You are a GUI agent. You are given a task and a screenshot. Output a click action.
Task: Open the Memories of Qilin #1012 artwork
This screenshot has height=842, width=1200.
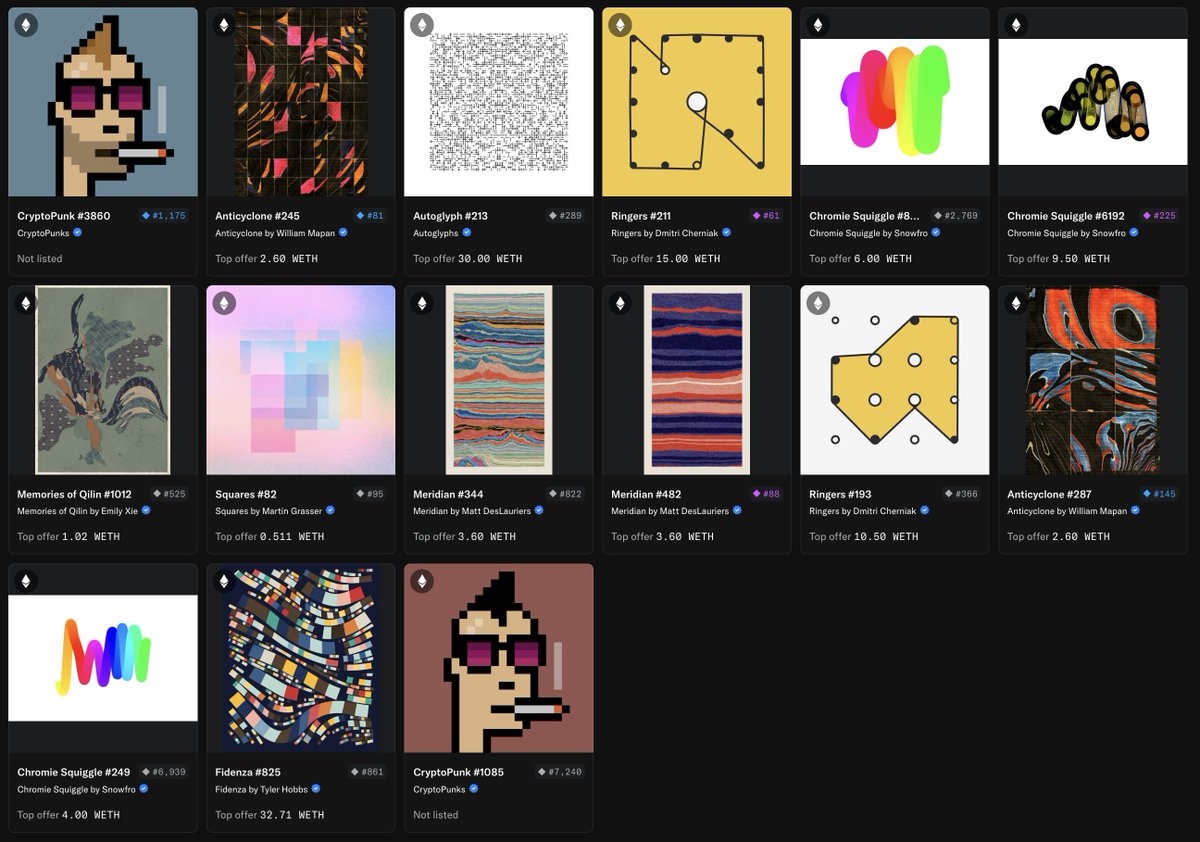click(103, 380)
